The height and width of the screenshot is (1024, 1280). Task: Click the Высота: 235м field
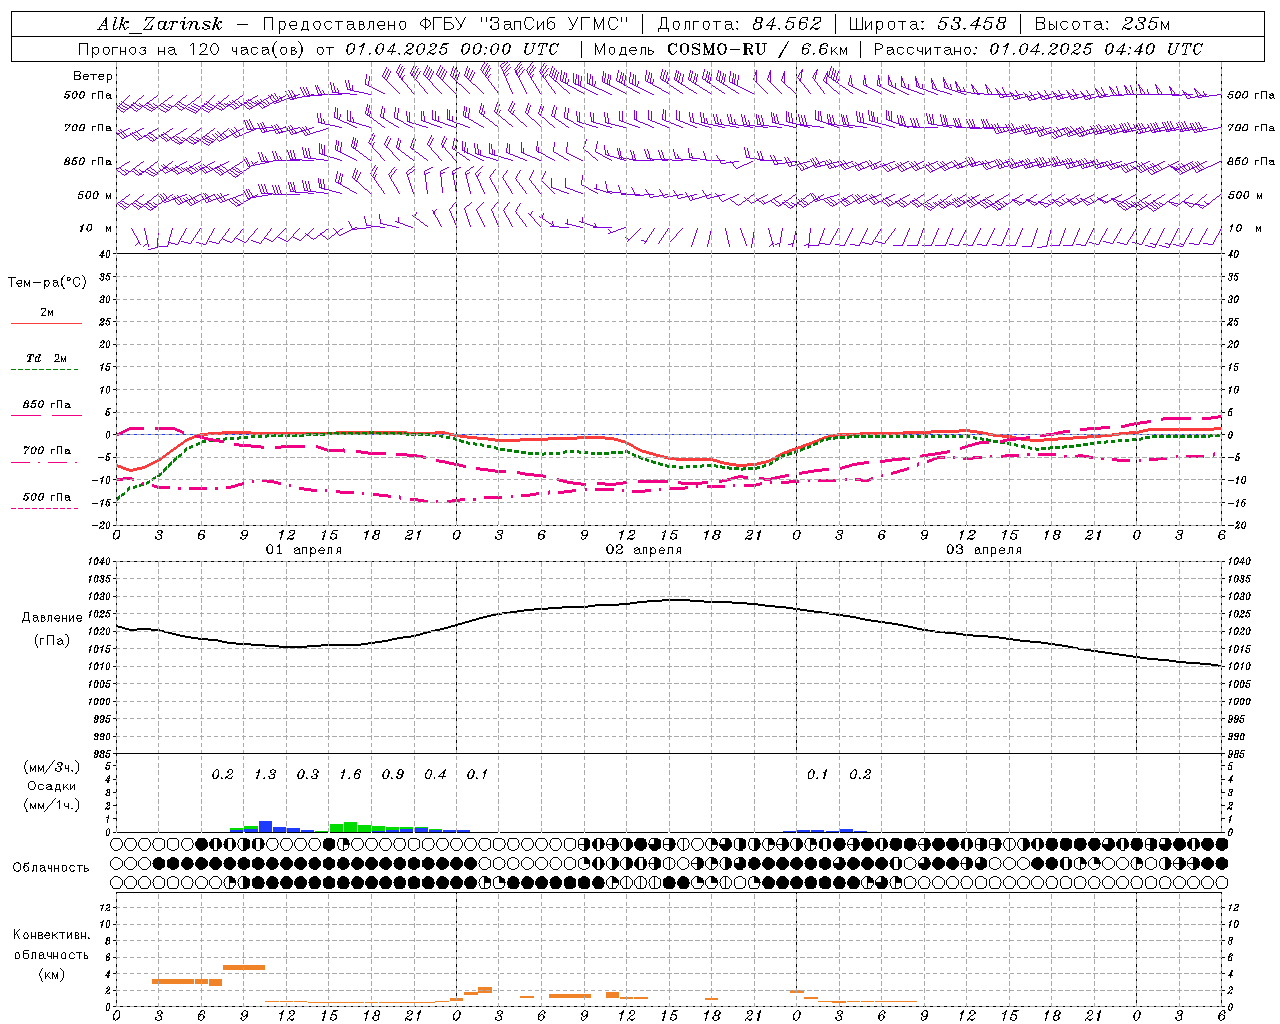1103,24
